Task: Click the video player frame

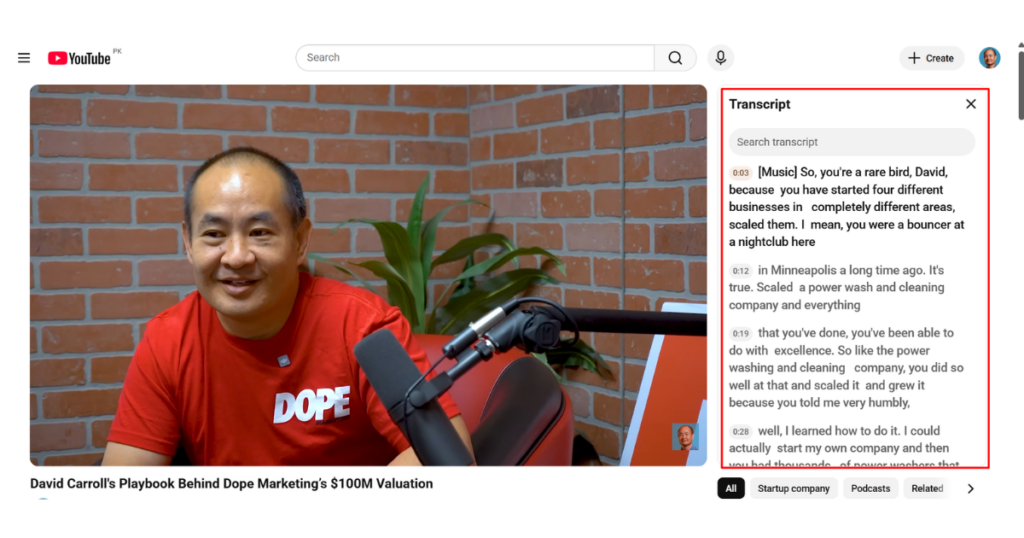Action: [x=368, y=275]
